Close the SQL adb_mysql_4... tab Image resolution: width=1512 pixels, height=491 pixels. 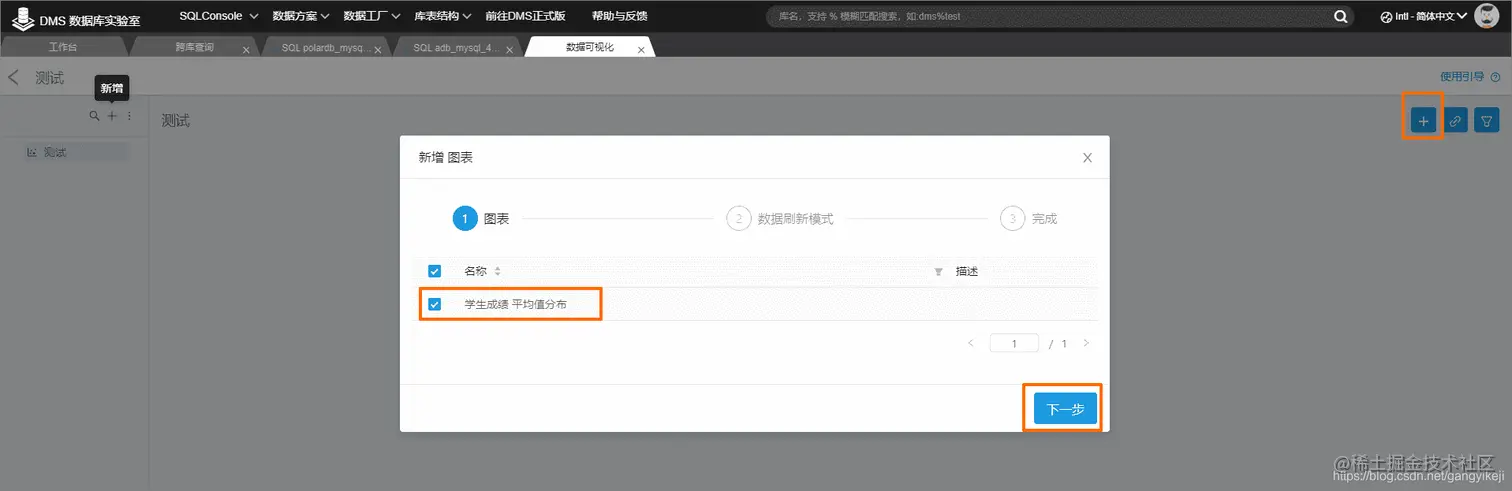tap(509, 49)
